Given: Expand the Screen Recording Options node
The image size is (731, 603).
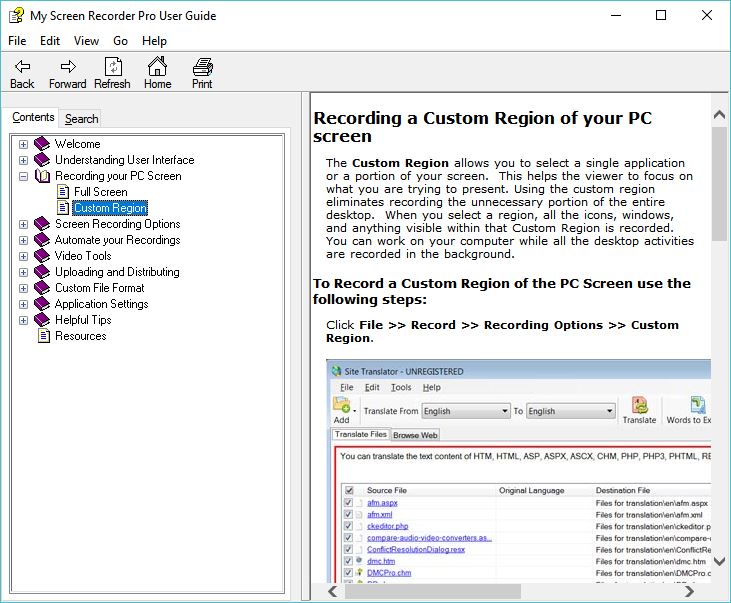Looking at the screenshot, I should pyautogui.click(x=23, y=224).
